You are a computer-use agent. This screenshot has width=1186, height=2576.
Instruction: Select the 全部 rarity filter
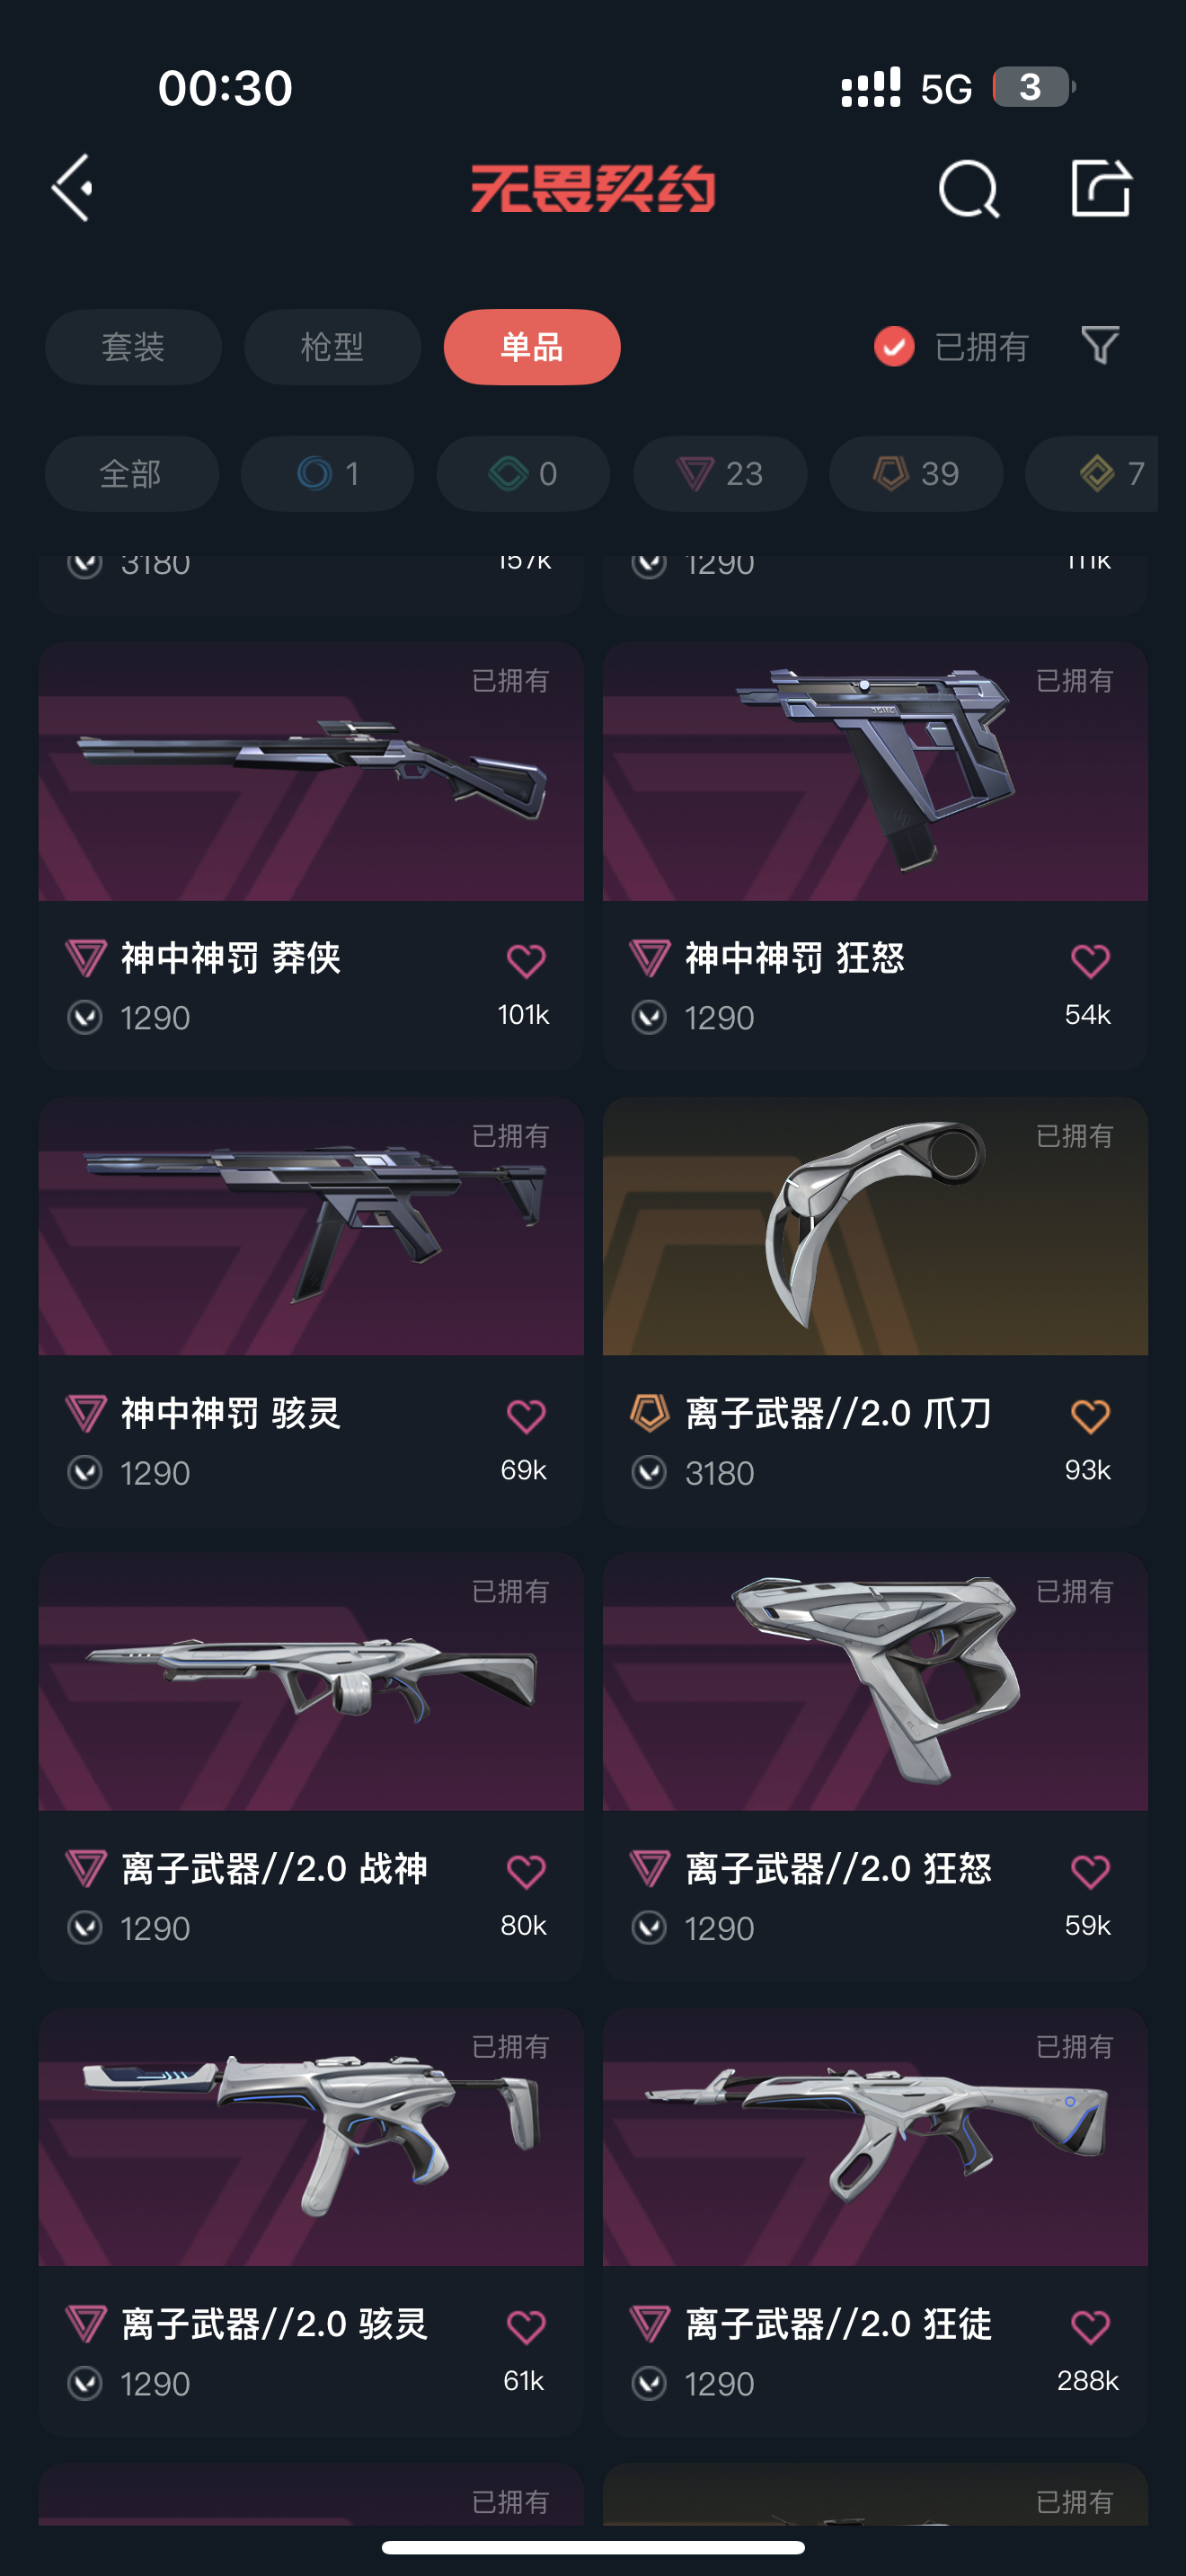pyautogui.click(x=131, y=474)
